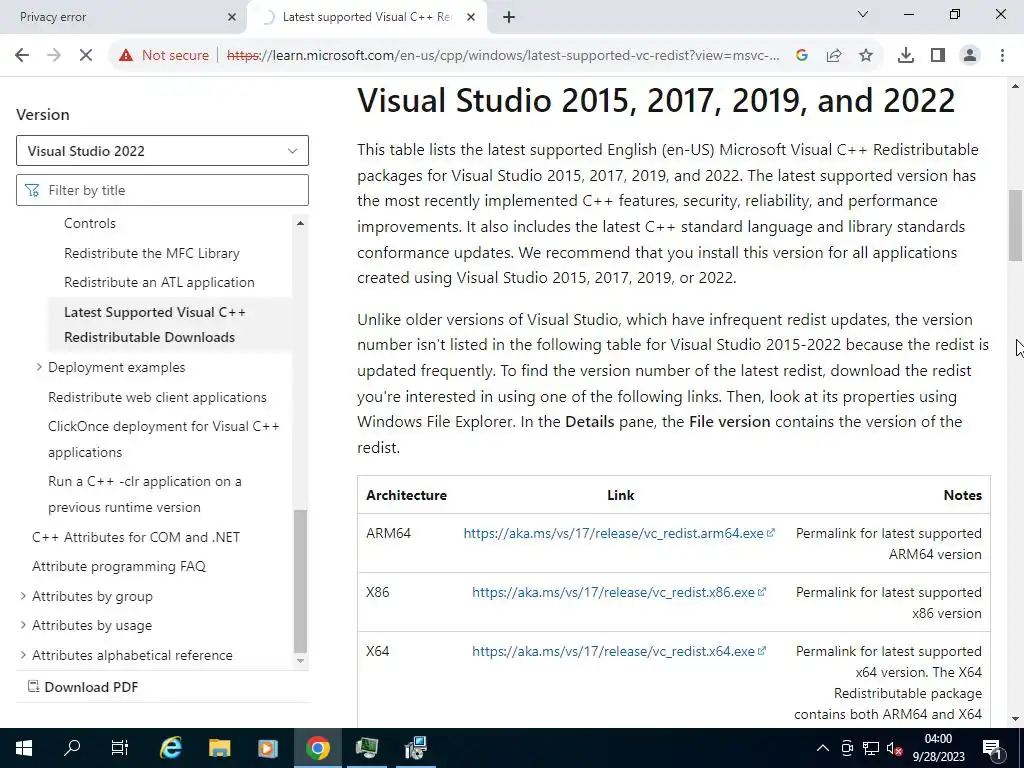Open Controls in sidebar
Screen dimensions: 1024x768
click(x=89, y=223)
